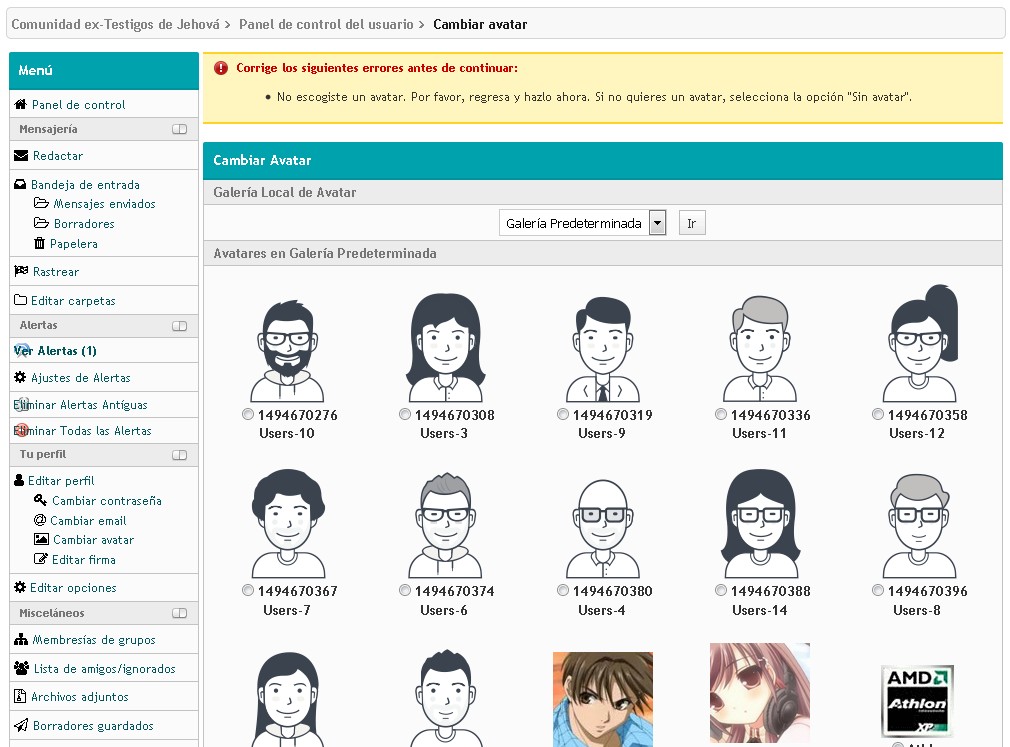Click the gear icon beside Ajustes de Alertas

coord(20,378)
